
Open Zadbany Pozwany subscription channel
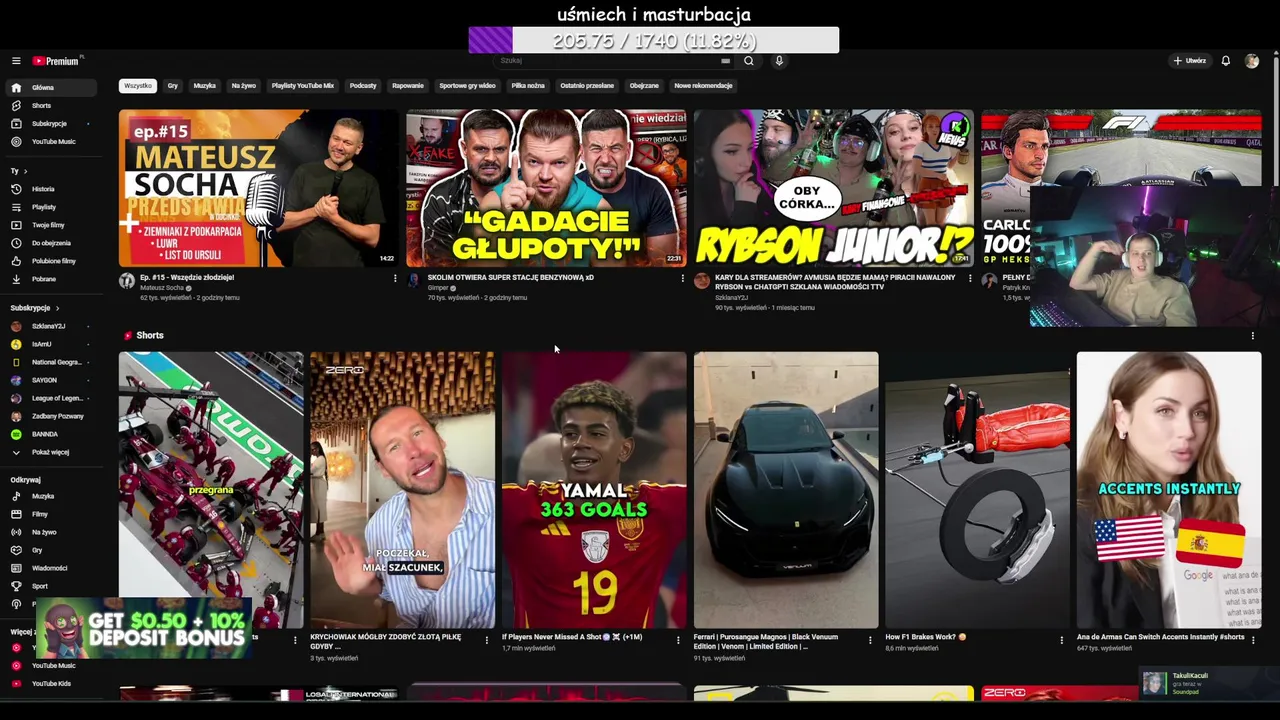[x=52, y=416]
